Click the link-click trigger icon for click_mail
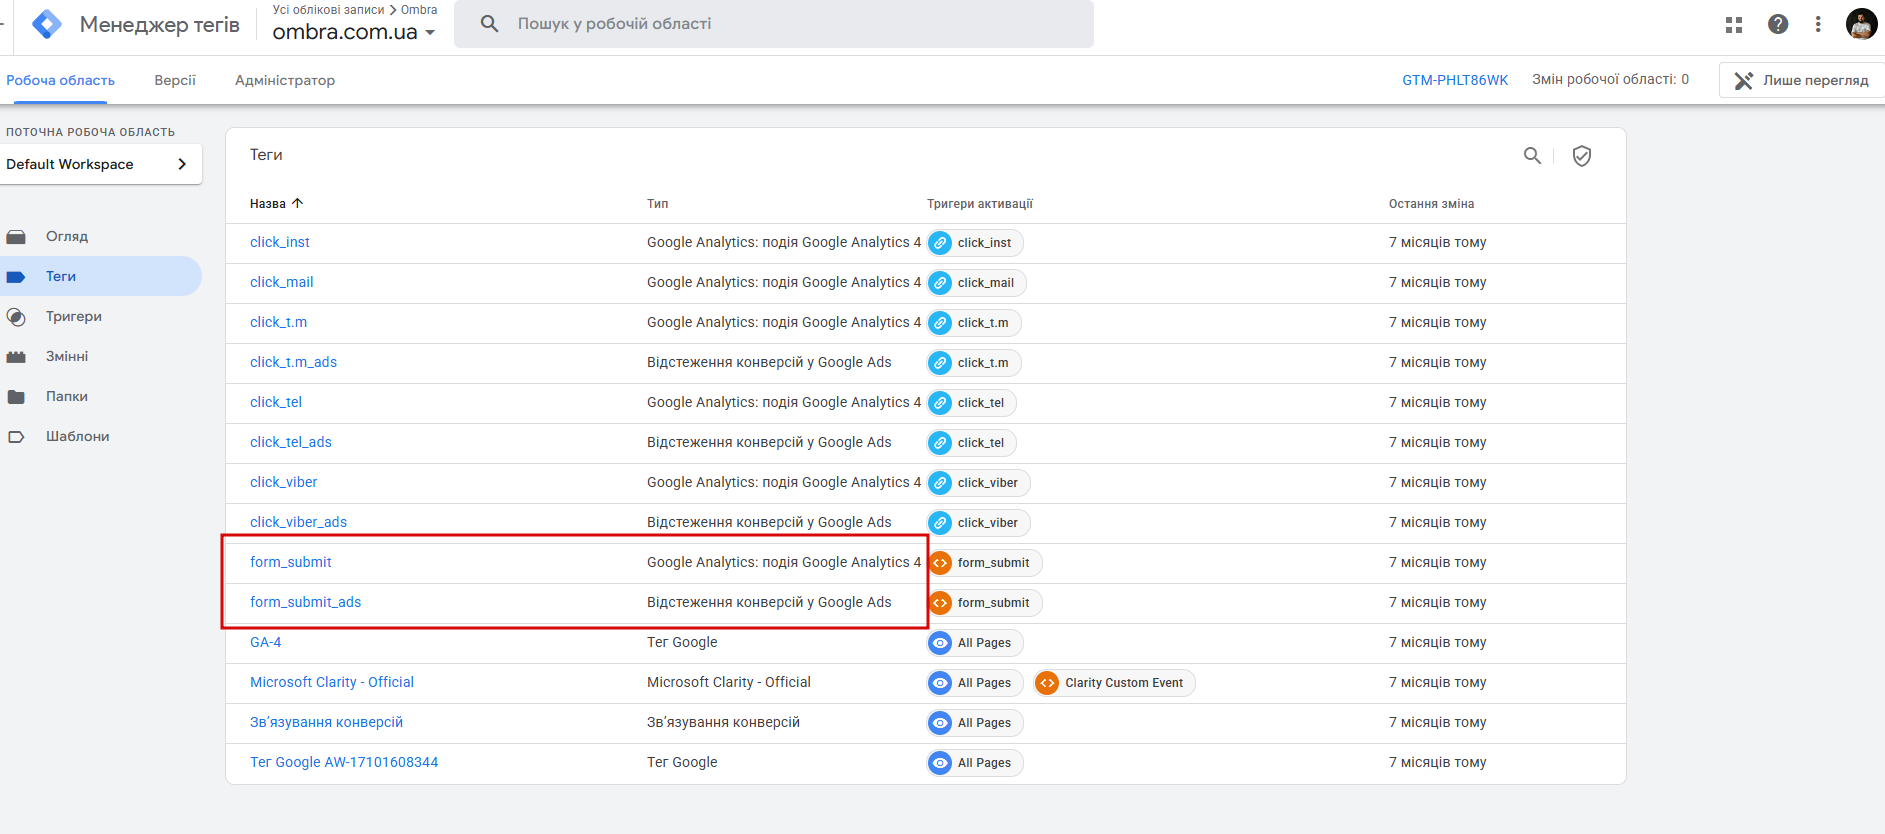 (x=940, y=283)
